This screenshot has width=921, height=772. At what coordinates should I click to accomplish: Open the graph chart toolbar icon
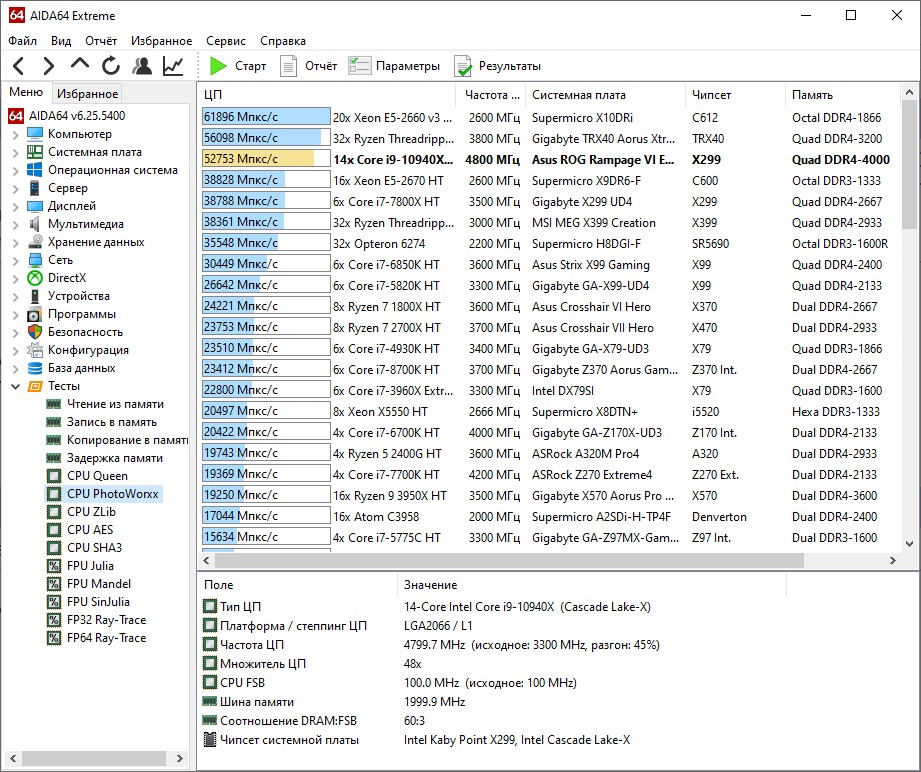(173, 66)
